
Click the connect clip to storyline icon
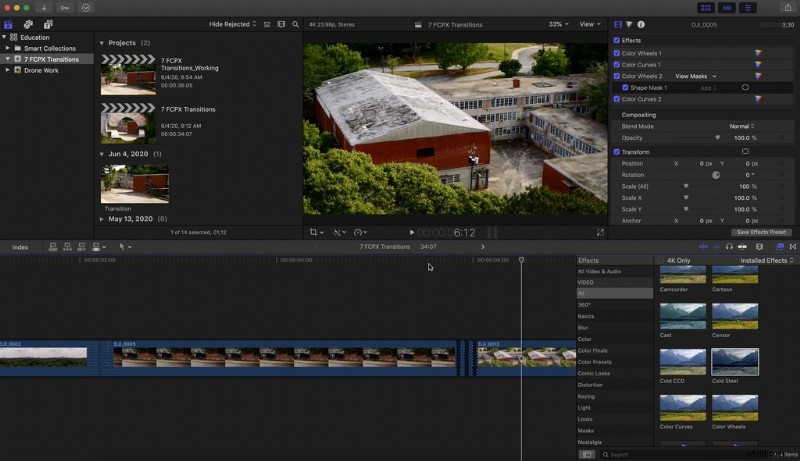point(53,247)
